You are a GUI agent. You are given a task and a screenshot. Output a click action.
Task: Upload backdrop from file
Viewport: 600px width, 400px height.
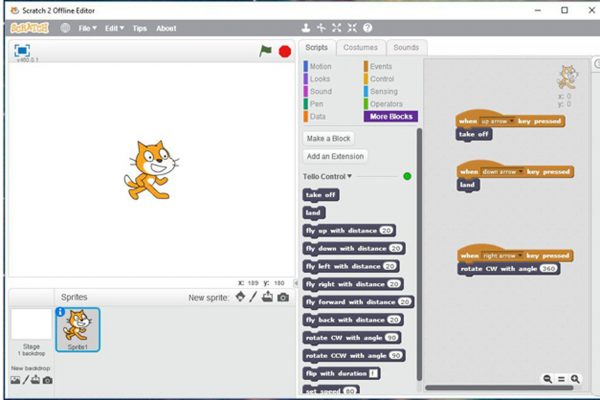point(36,380)
